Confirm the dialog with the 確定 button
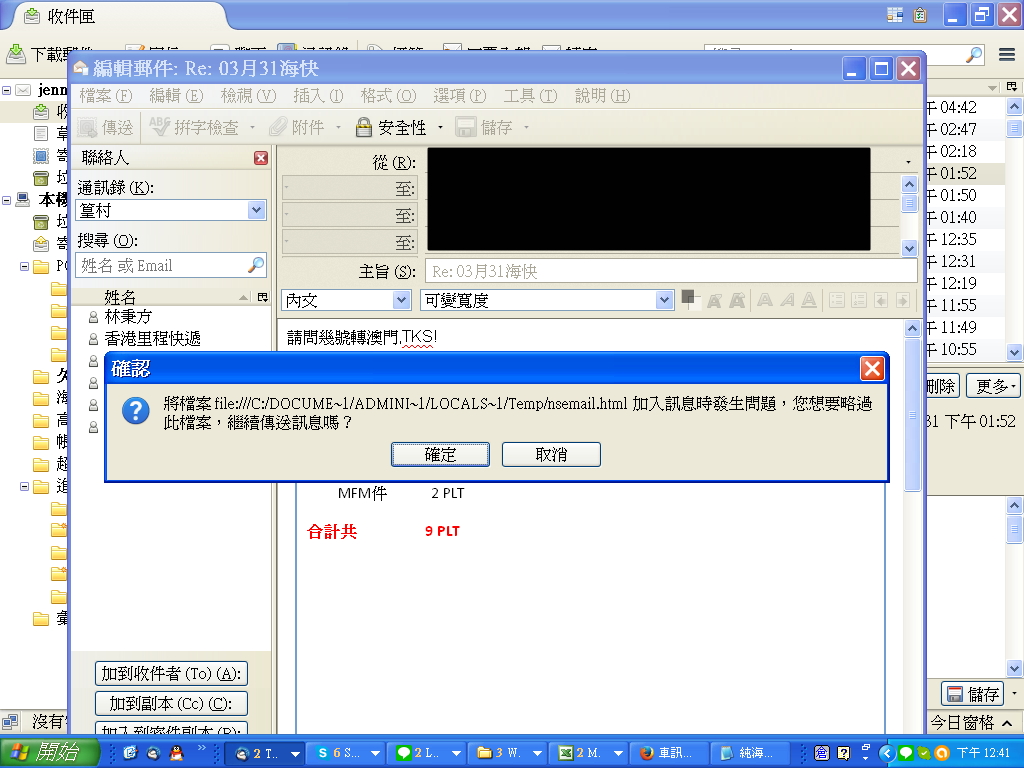The width and height of the screenshot is (1024, 768). [440, 455]
